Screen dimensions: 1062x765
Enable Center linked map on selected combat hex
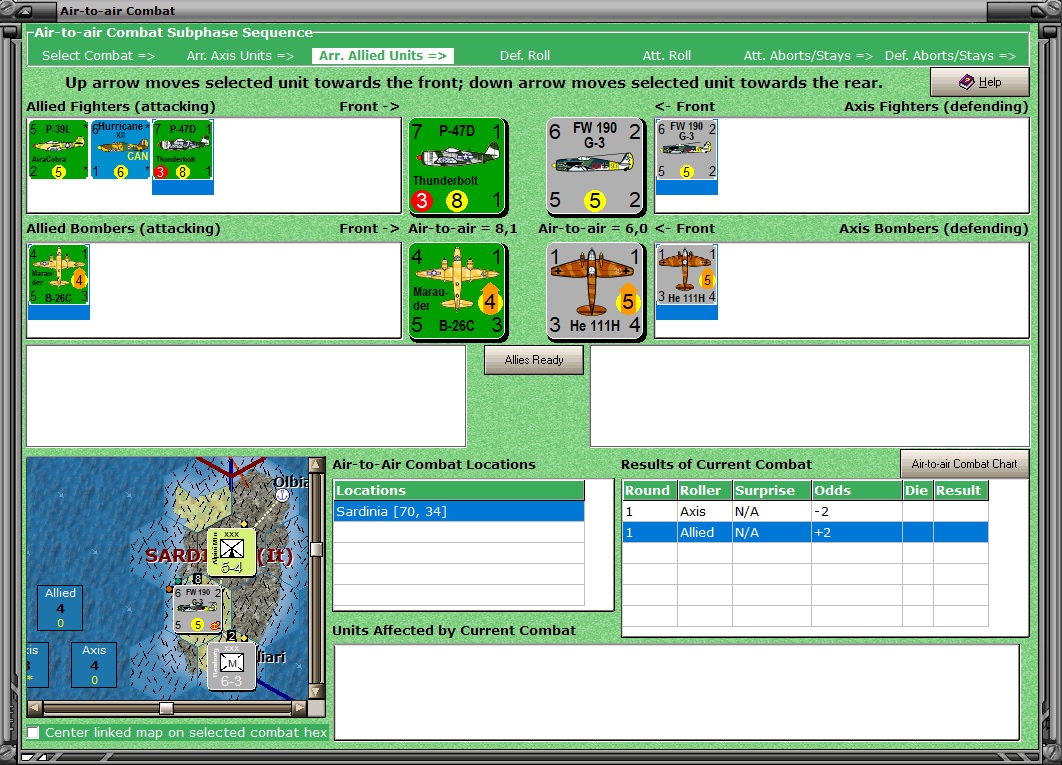pyautogui.click(x=33, y=732)
